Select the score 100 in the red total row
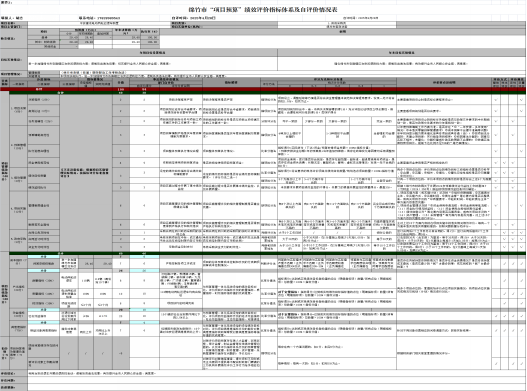Image resolution: width=527 pixels, height=391 pixels. [121, 89]
